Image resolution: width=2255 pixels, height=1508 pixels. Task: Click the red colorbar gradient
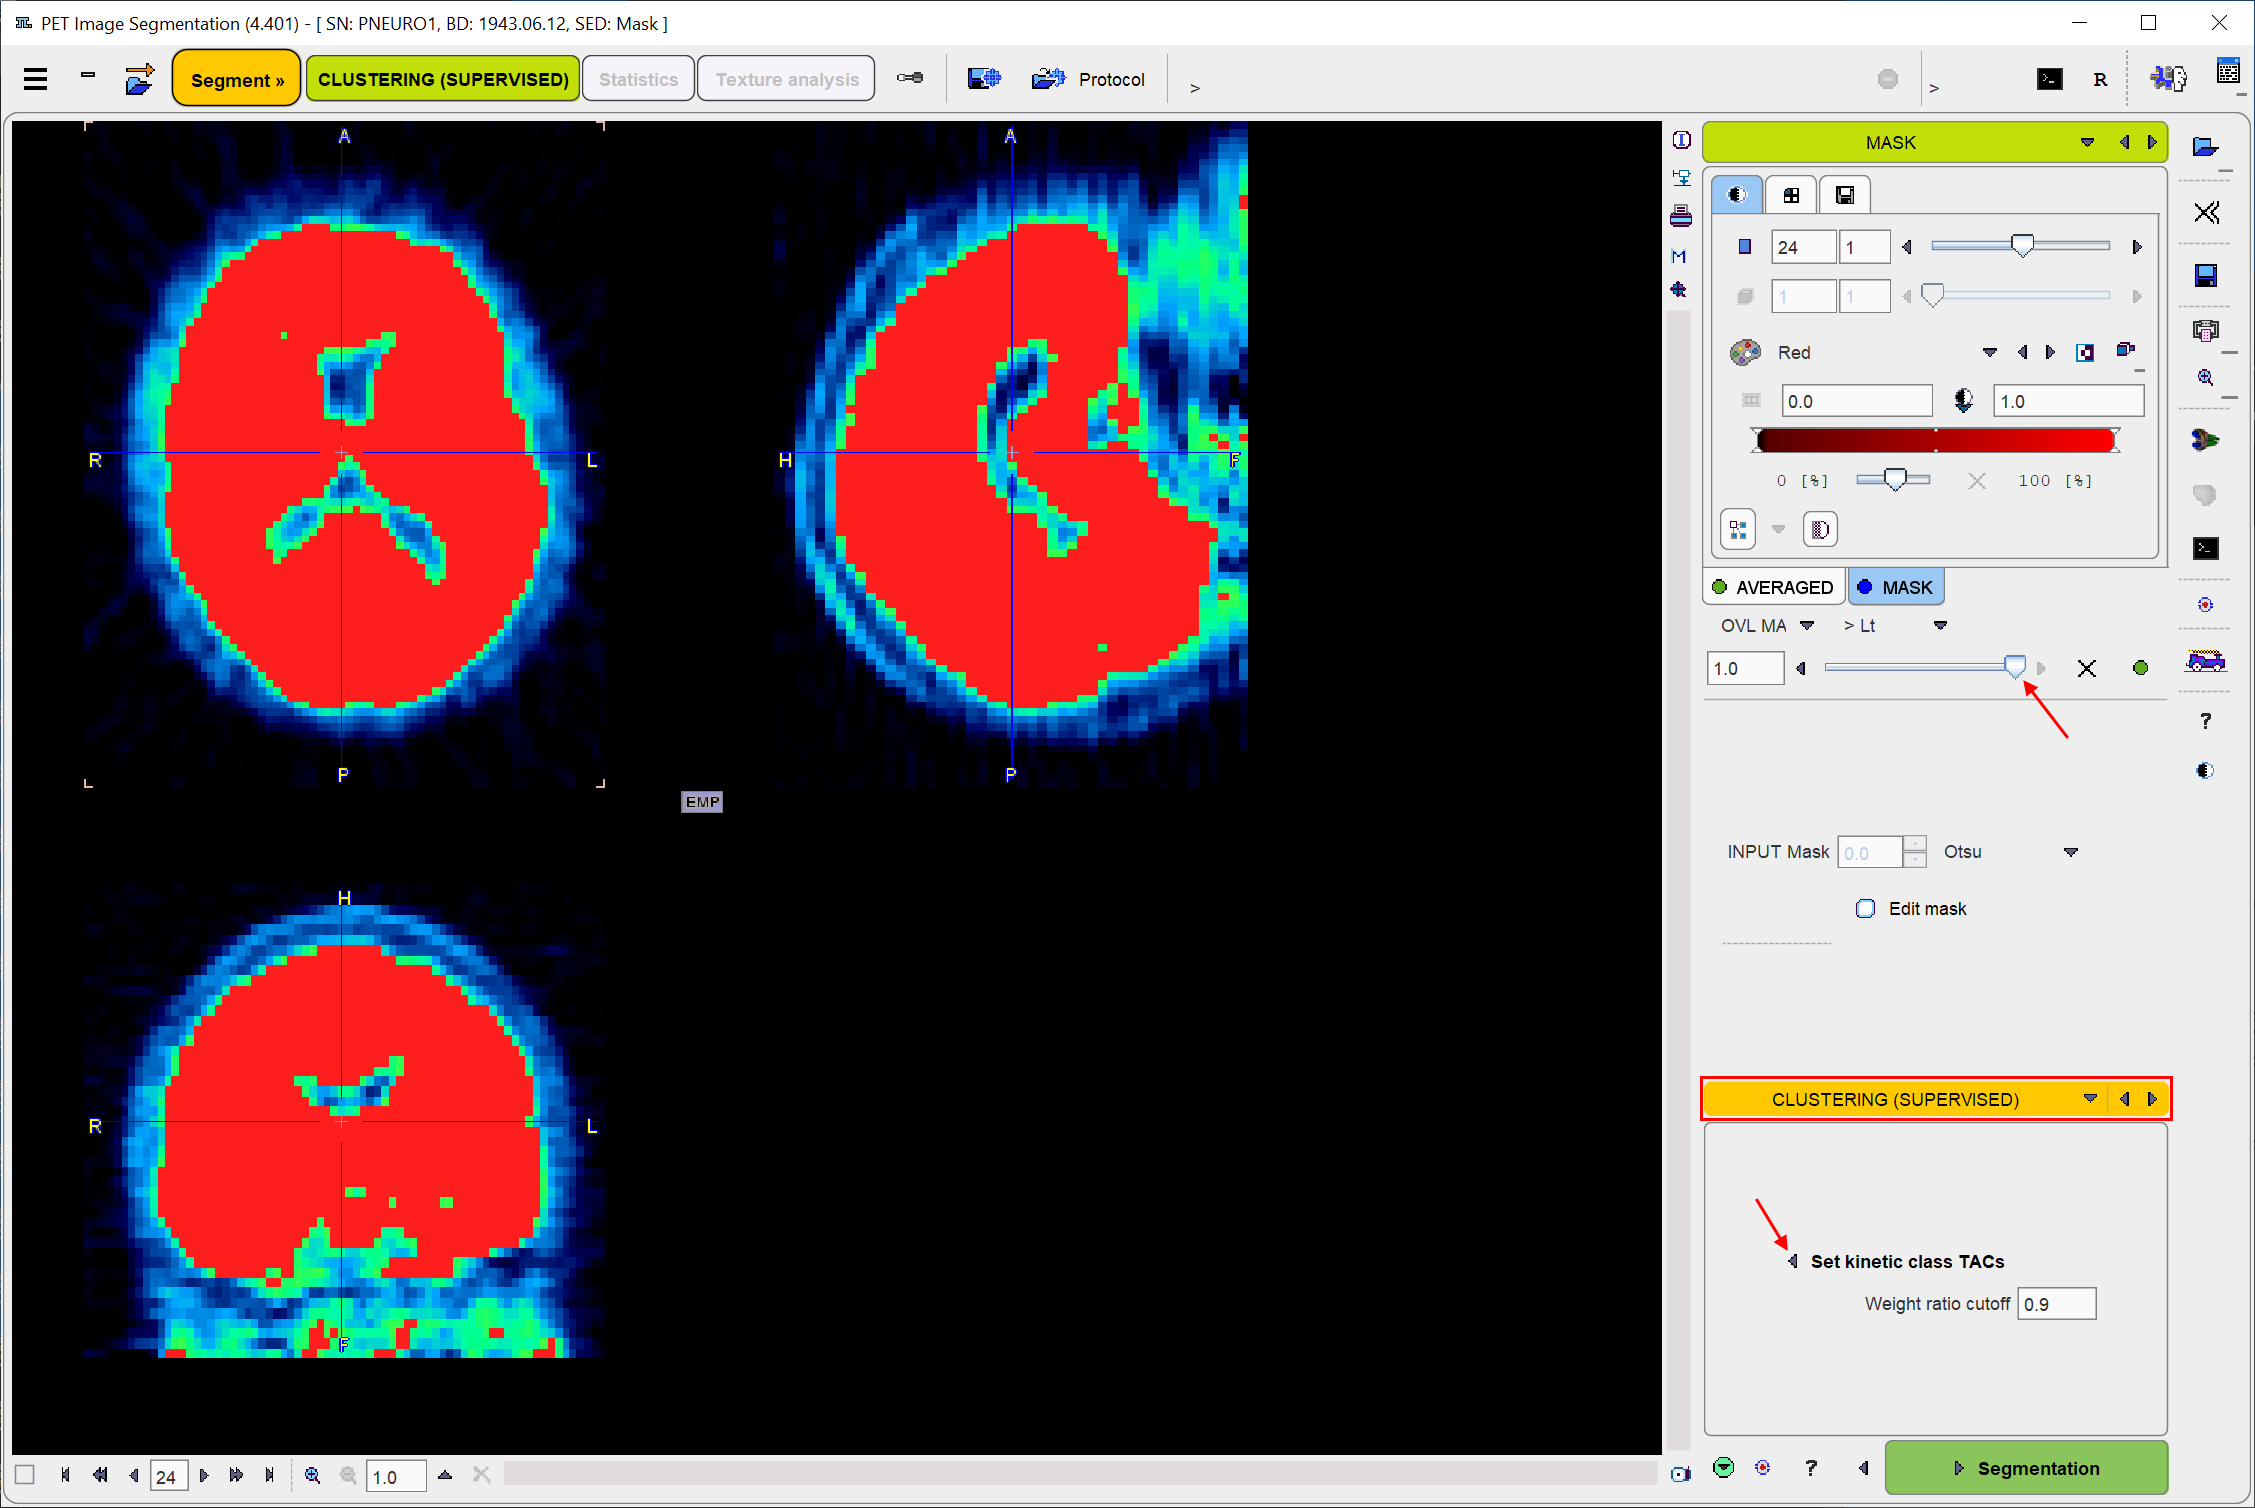(1935, 440)
